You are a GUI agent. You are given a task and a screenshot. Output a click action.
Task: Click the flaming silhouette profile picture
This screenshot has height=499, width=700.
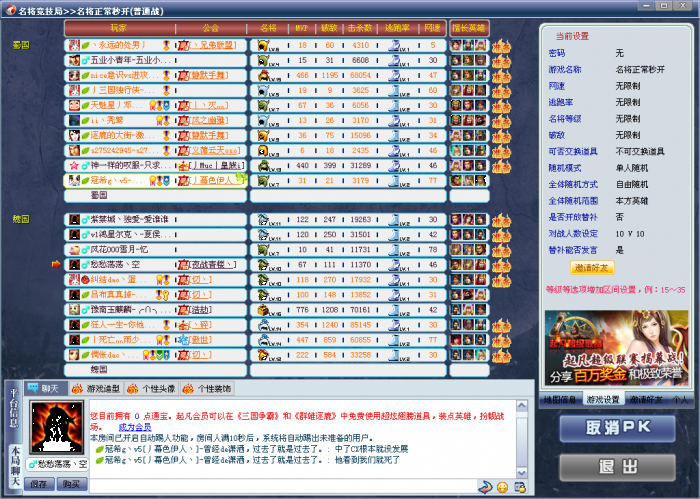(57, 427)
